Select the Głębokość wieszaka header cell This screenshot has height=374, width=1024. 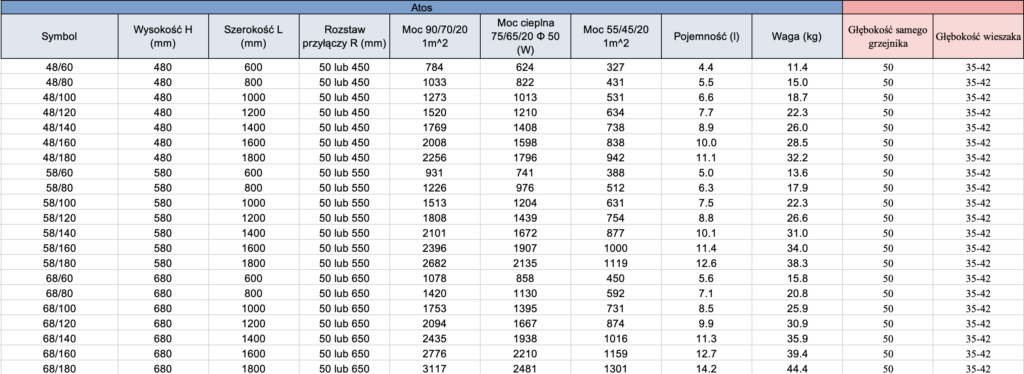978,37
